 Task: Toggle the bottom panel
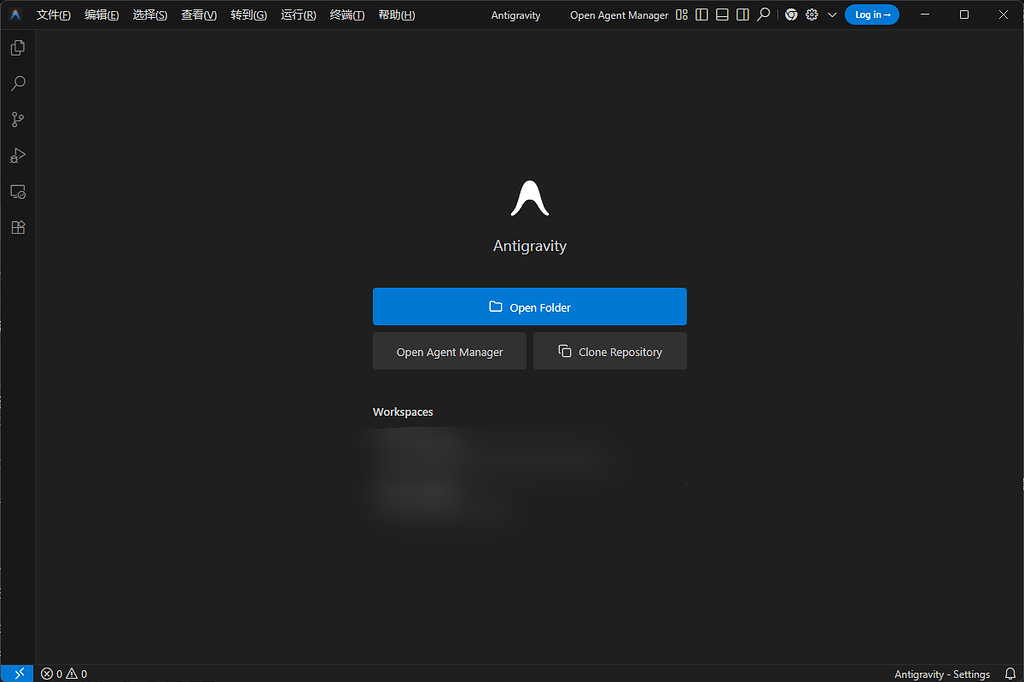coord(722,14)
